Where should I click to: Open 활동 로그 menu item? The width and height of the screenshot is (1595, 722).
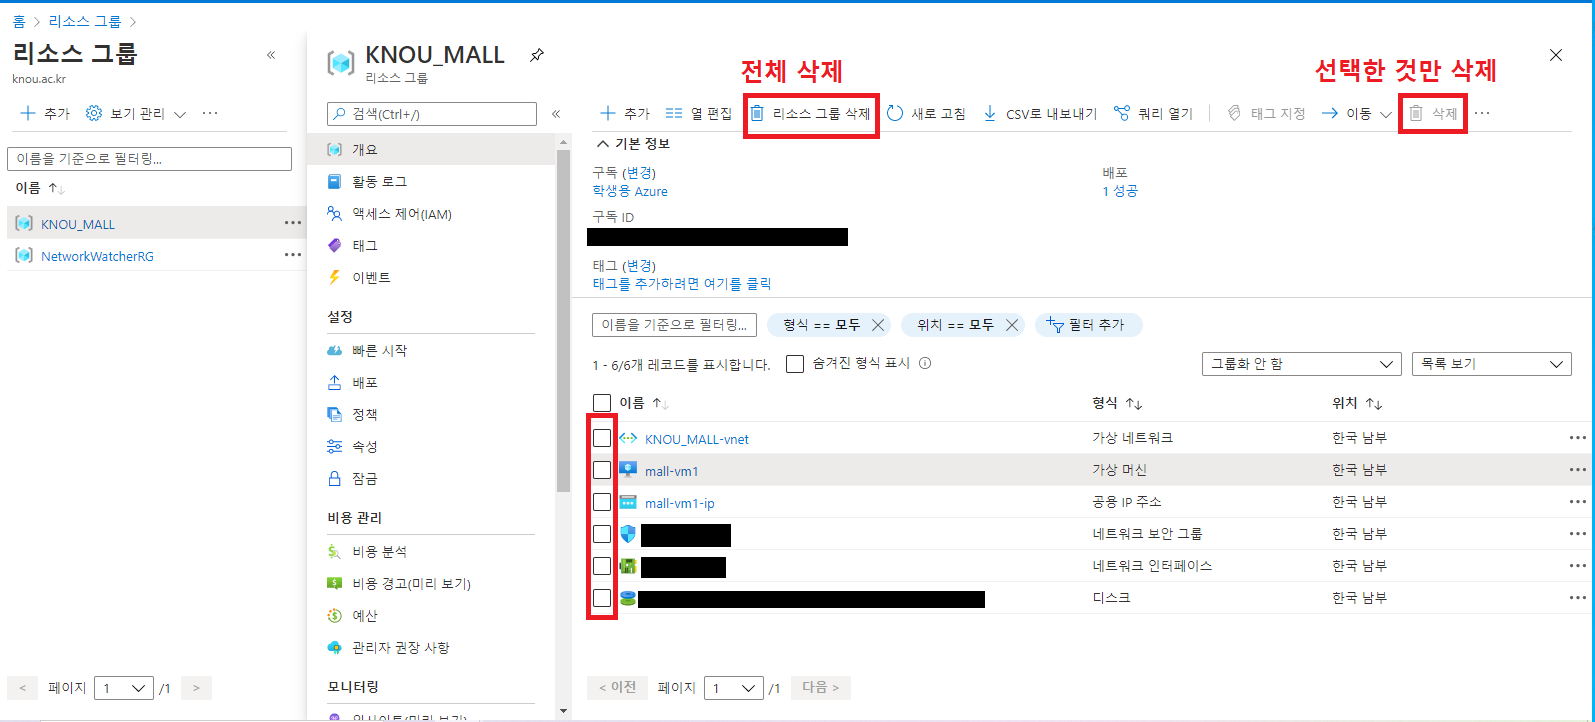tap(431, 181)
